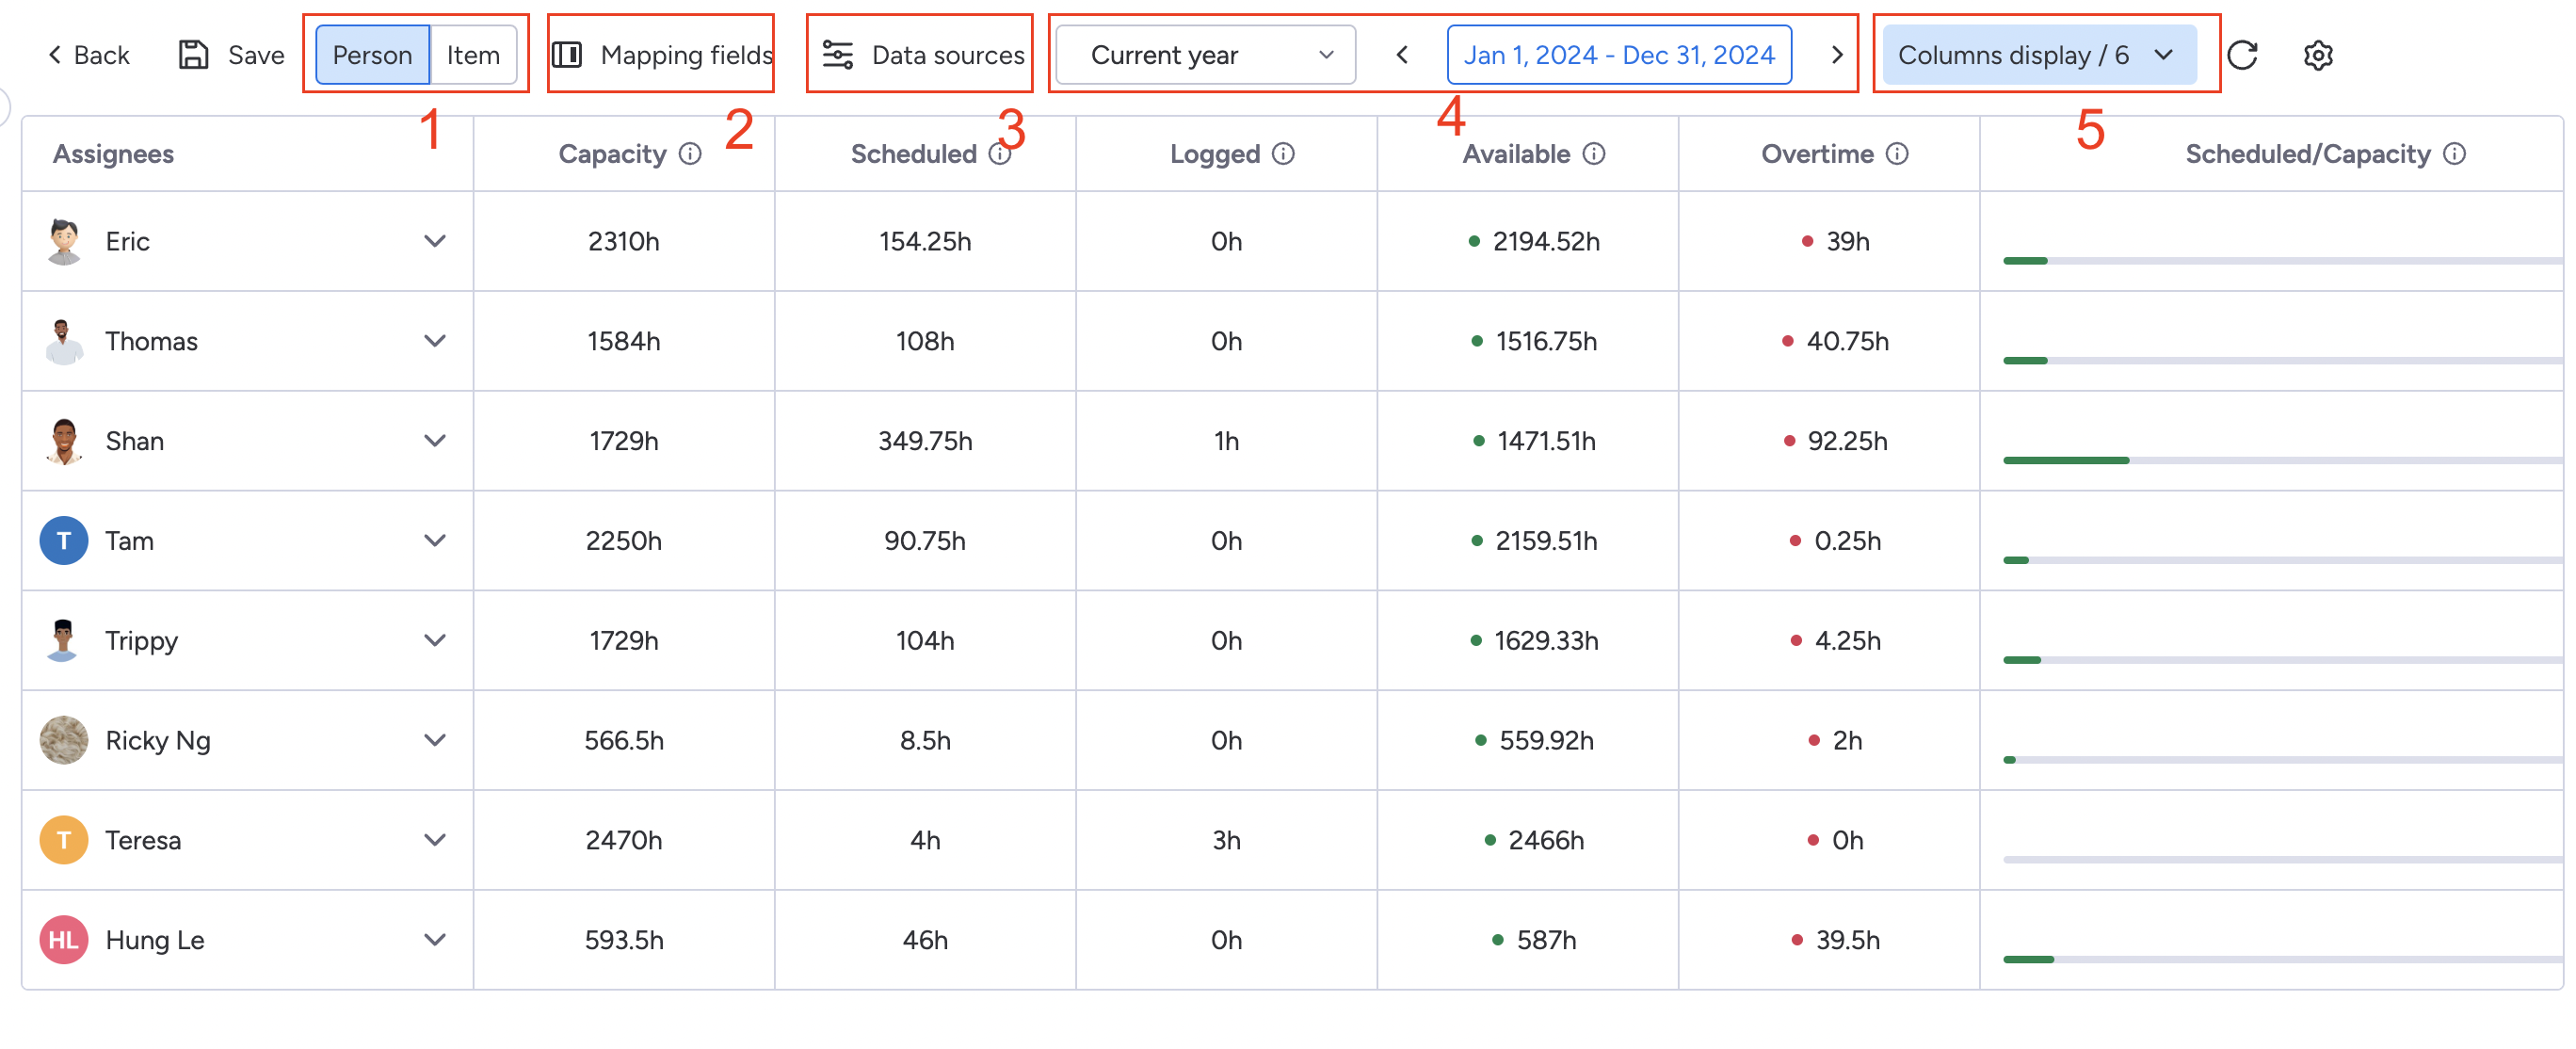Screen dimensions: 2576x1049
Task: Click the Assignees column header
Action: pyautogui.click(x=113, y=153)
